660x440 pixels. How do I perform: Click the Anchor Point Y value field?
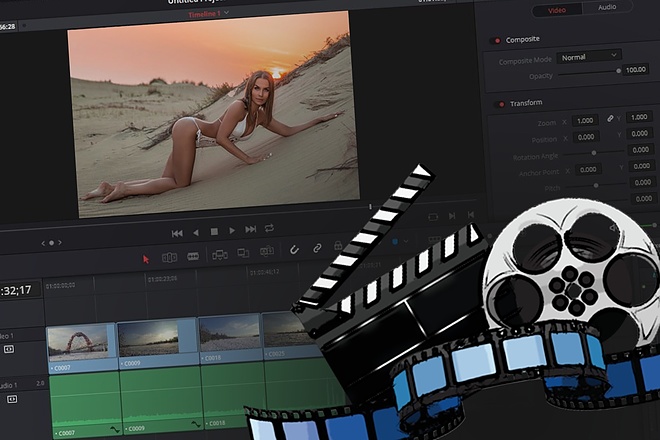(x=642, y=166)
